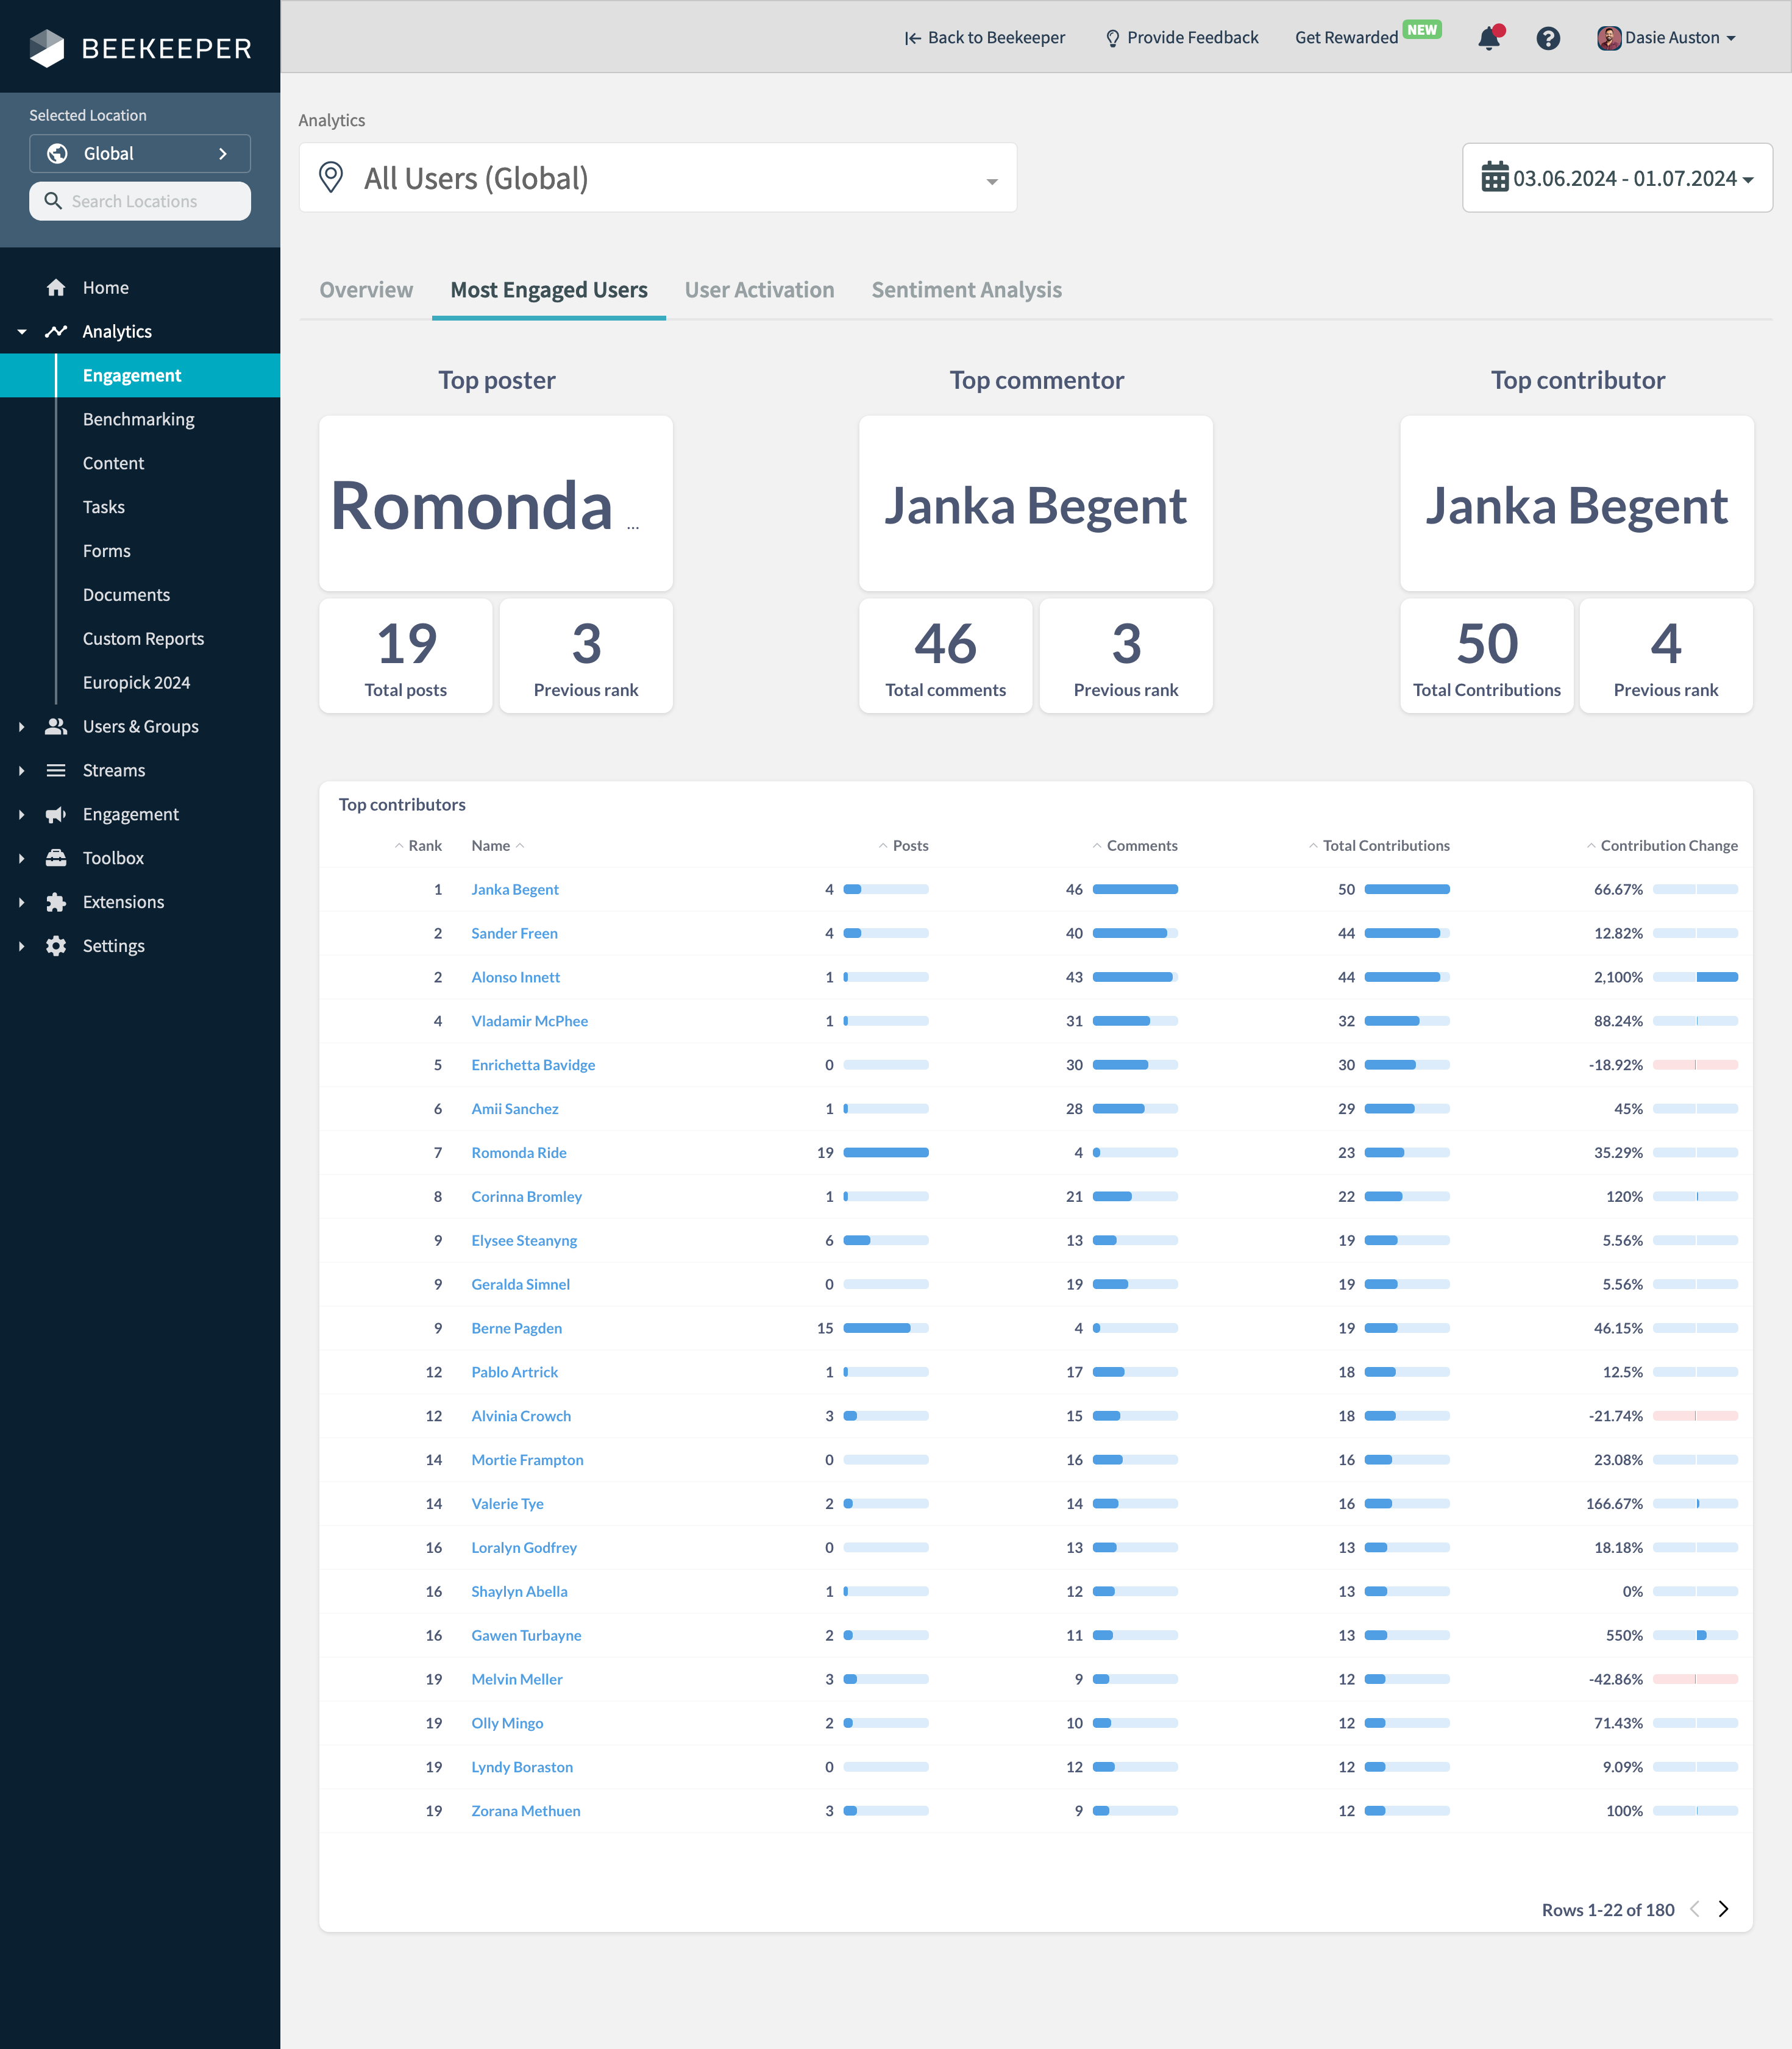Click the -42.86% value for Melvin Meller
1792x2049 pixels.
(x=1616, y=1679)
